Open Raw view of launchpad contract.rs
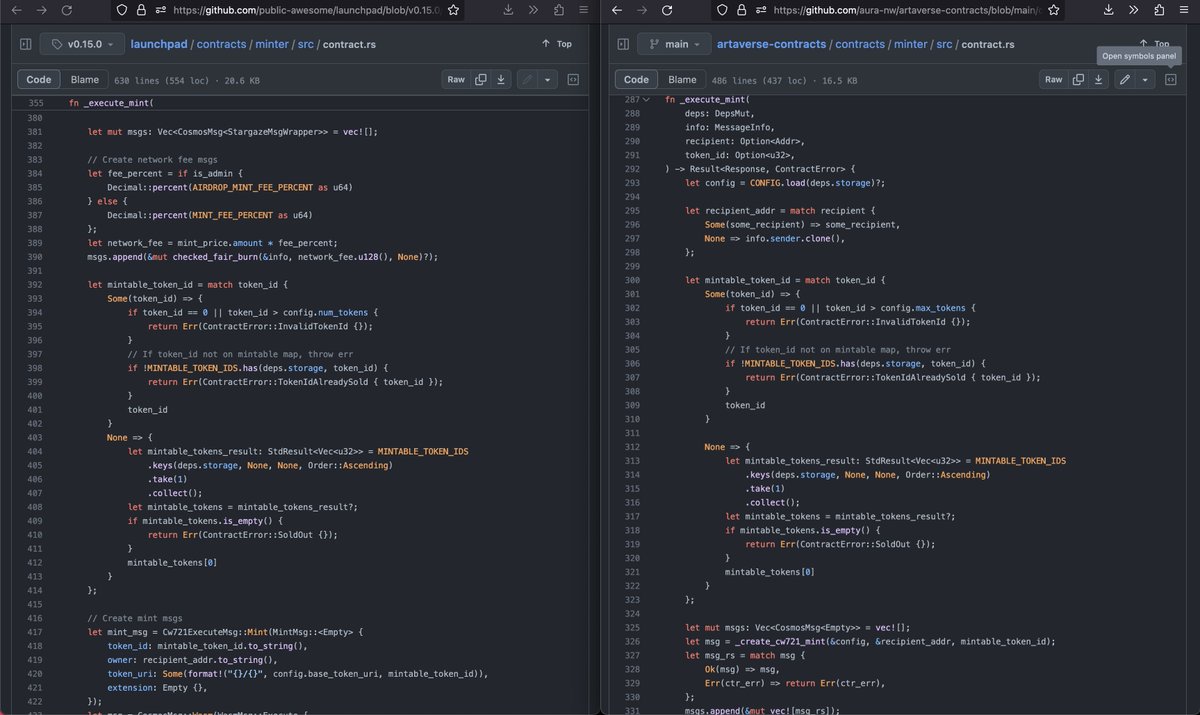 point(456,79)
